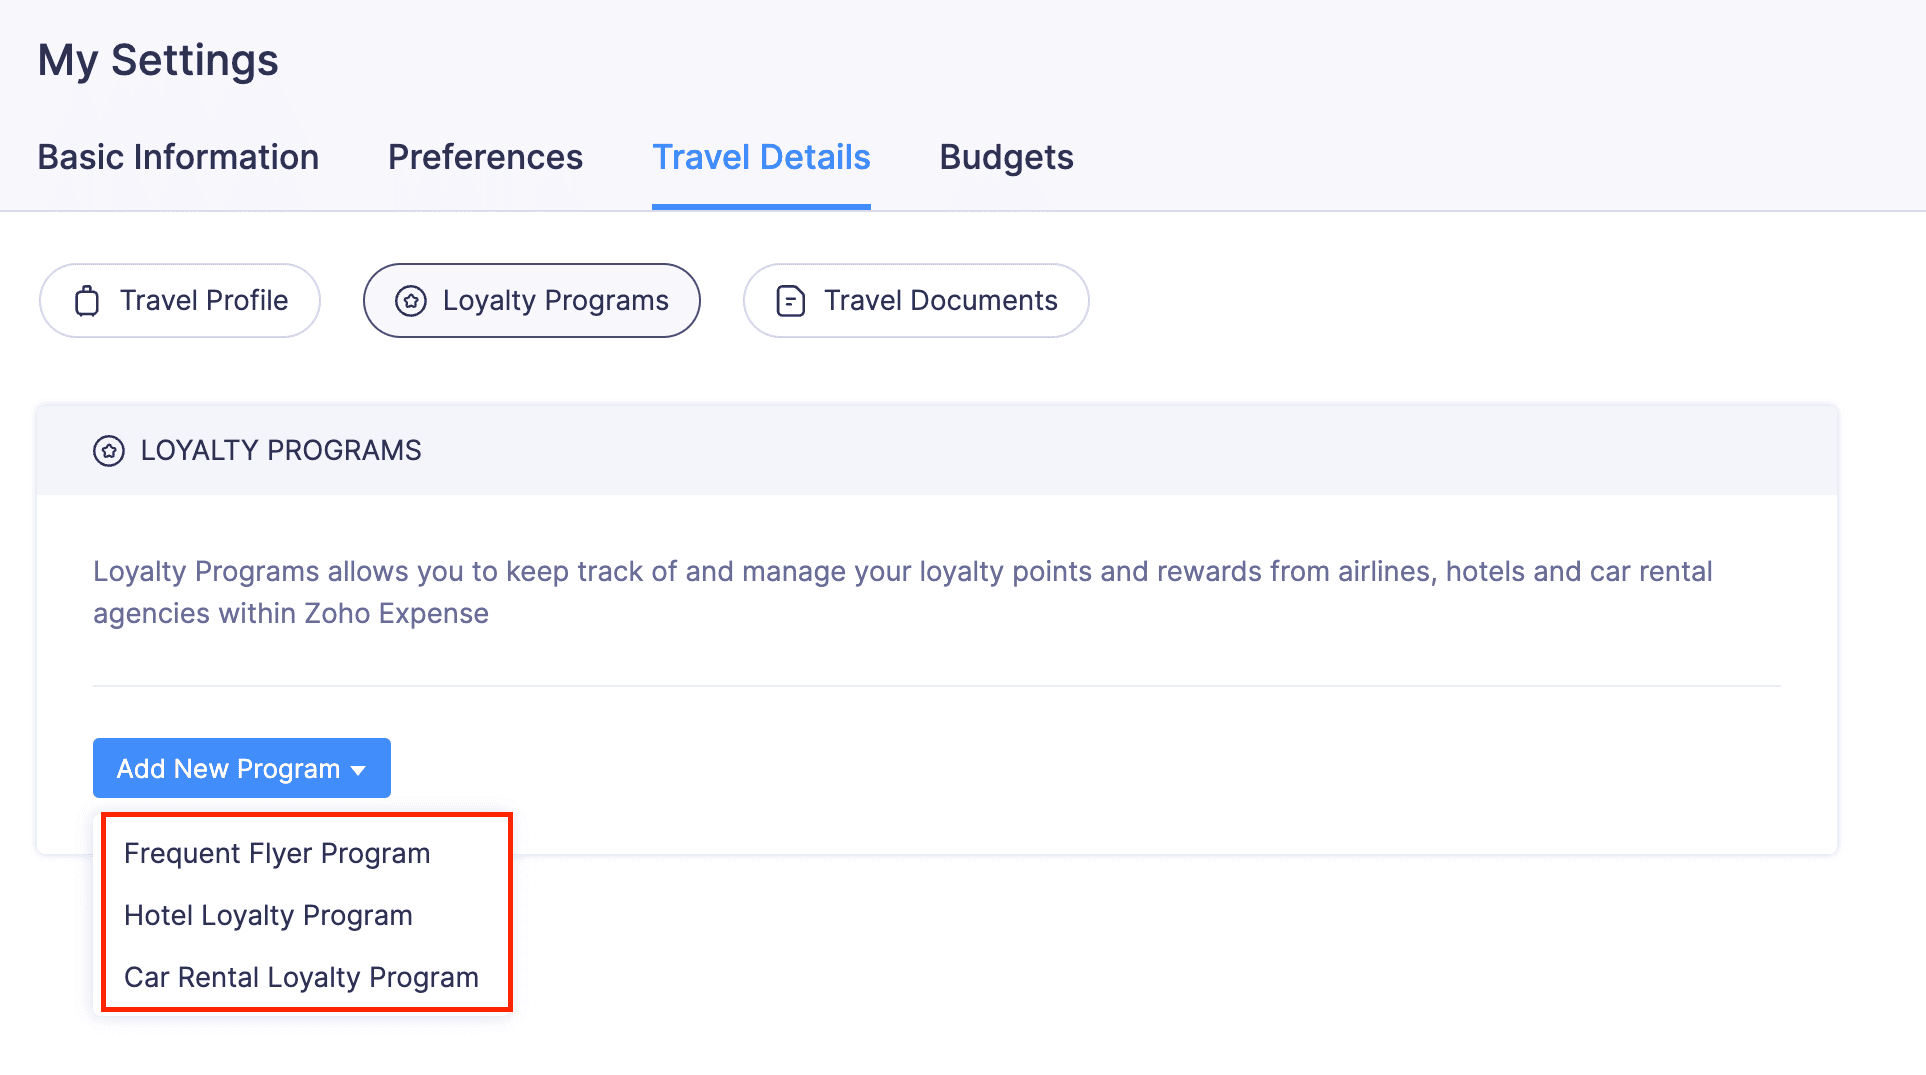Image resolution: width=1926 pixels, height=1075 pixels.
Task: Switch to the Basic Information tab
Action: pos(177,157)
